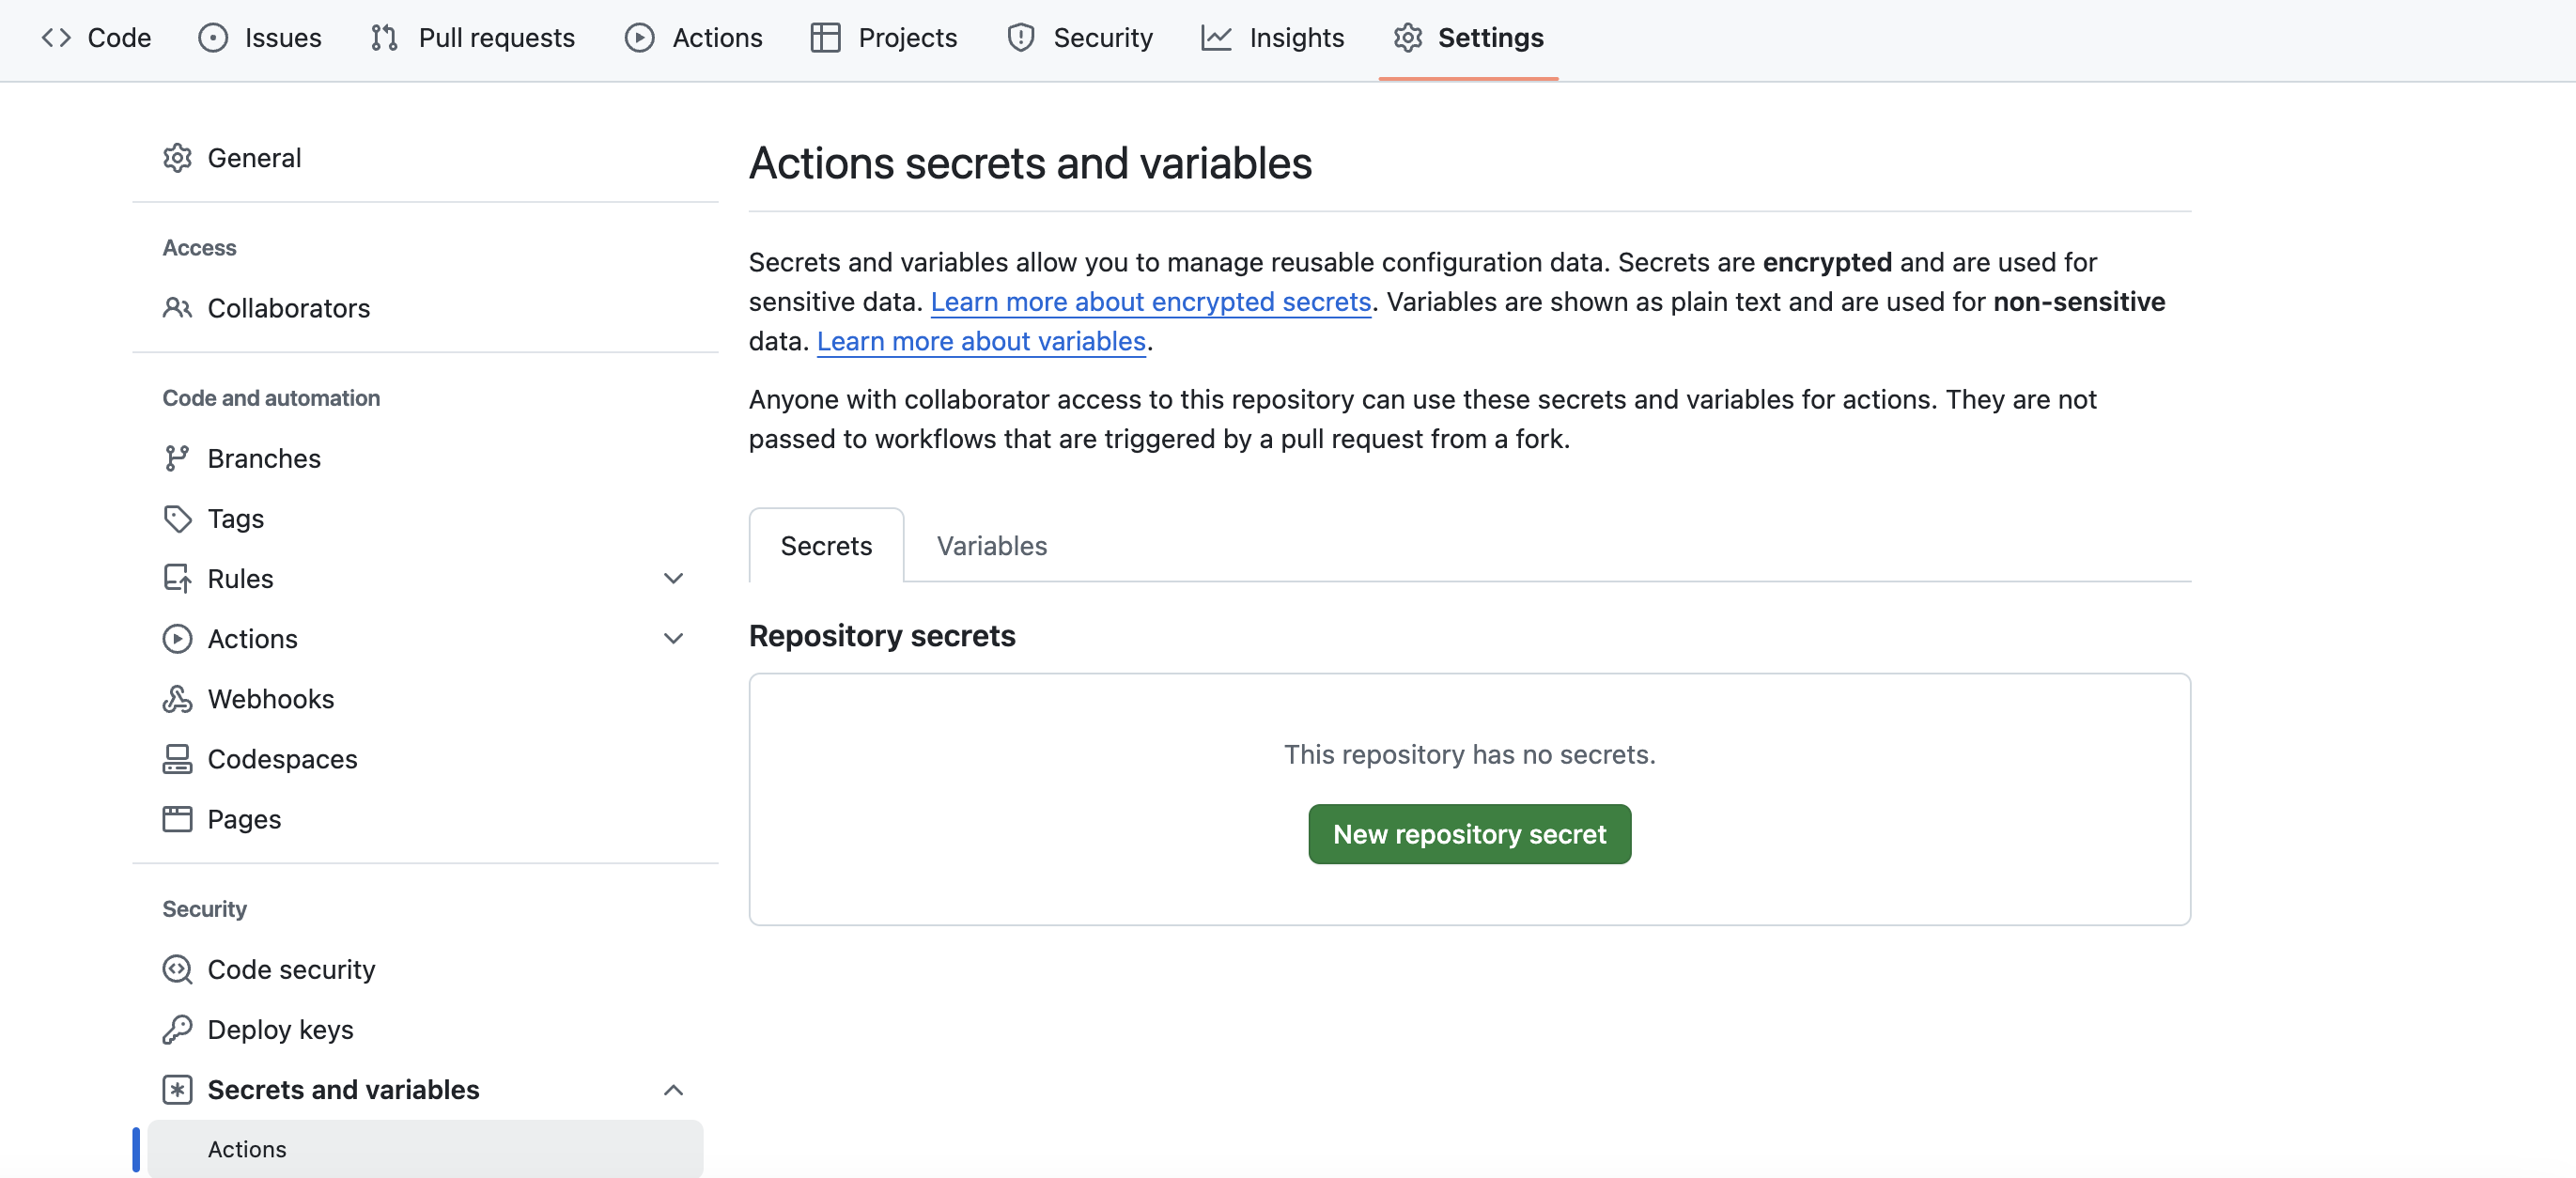Click the Settings gear icon
The height and width of the screenshot is (1178, 2576).
coord(1408,36)
